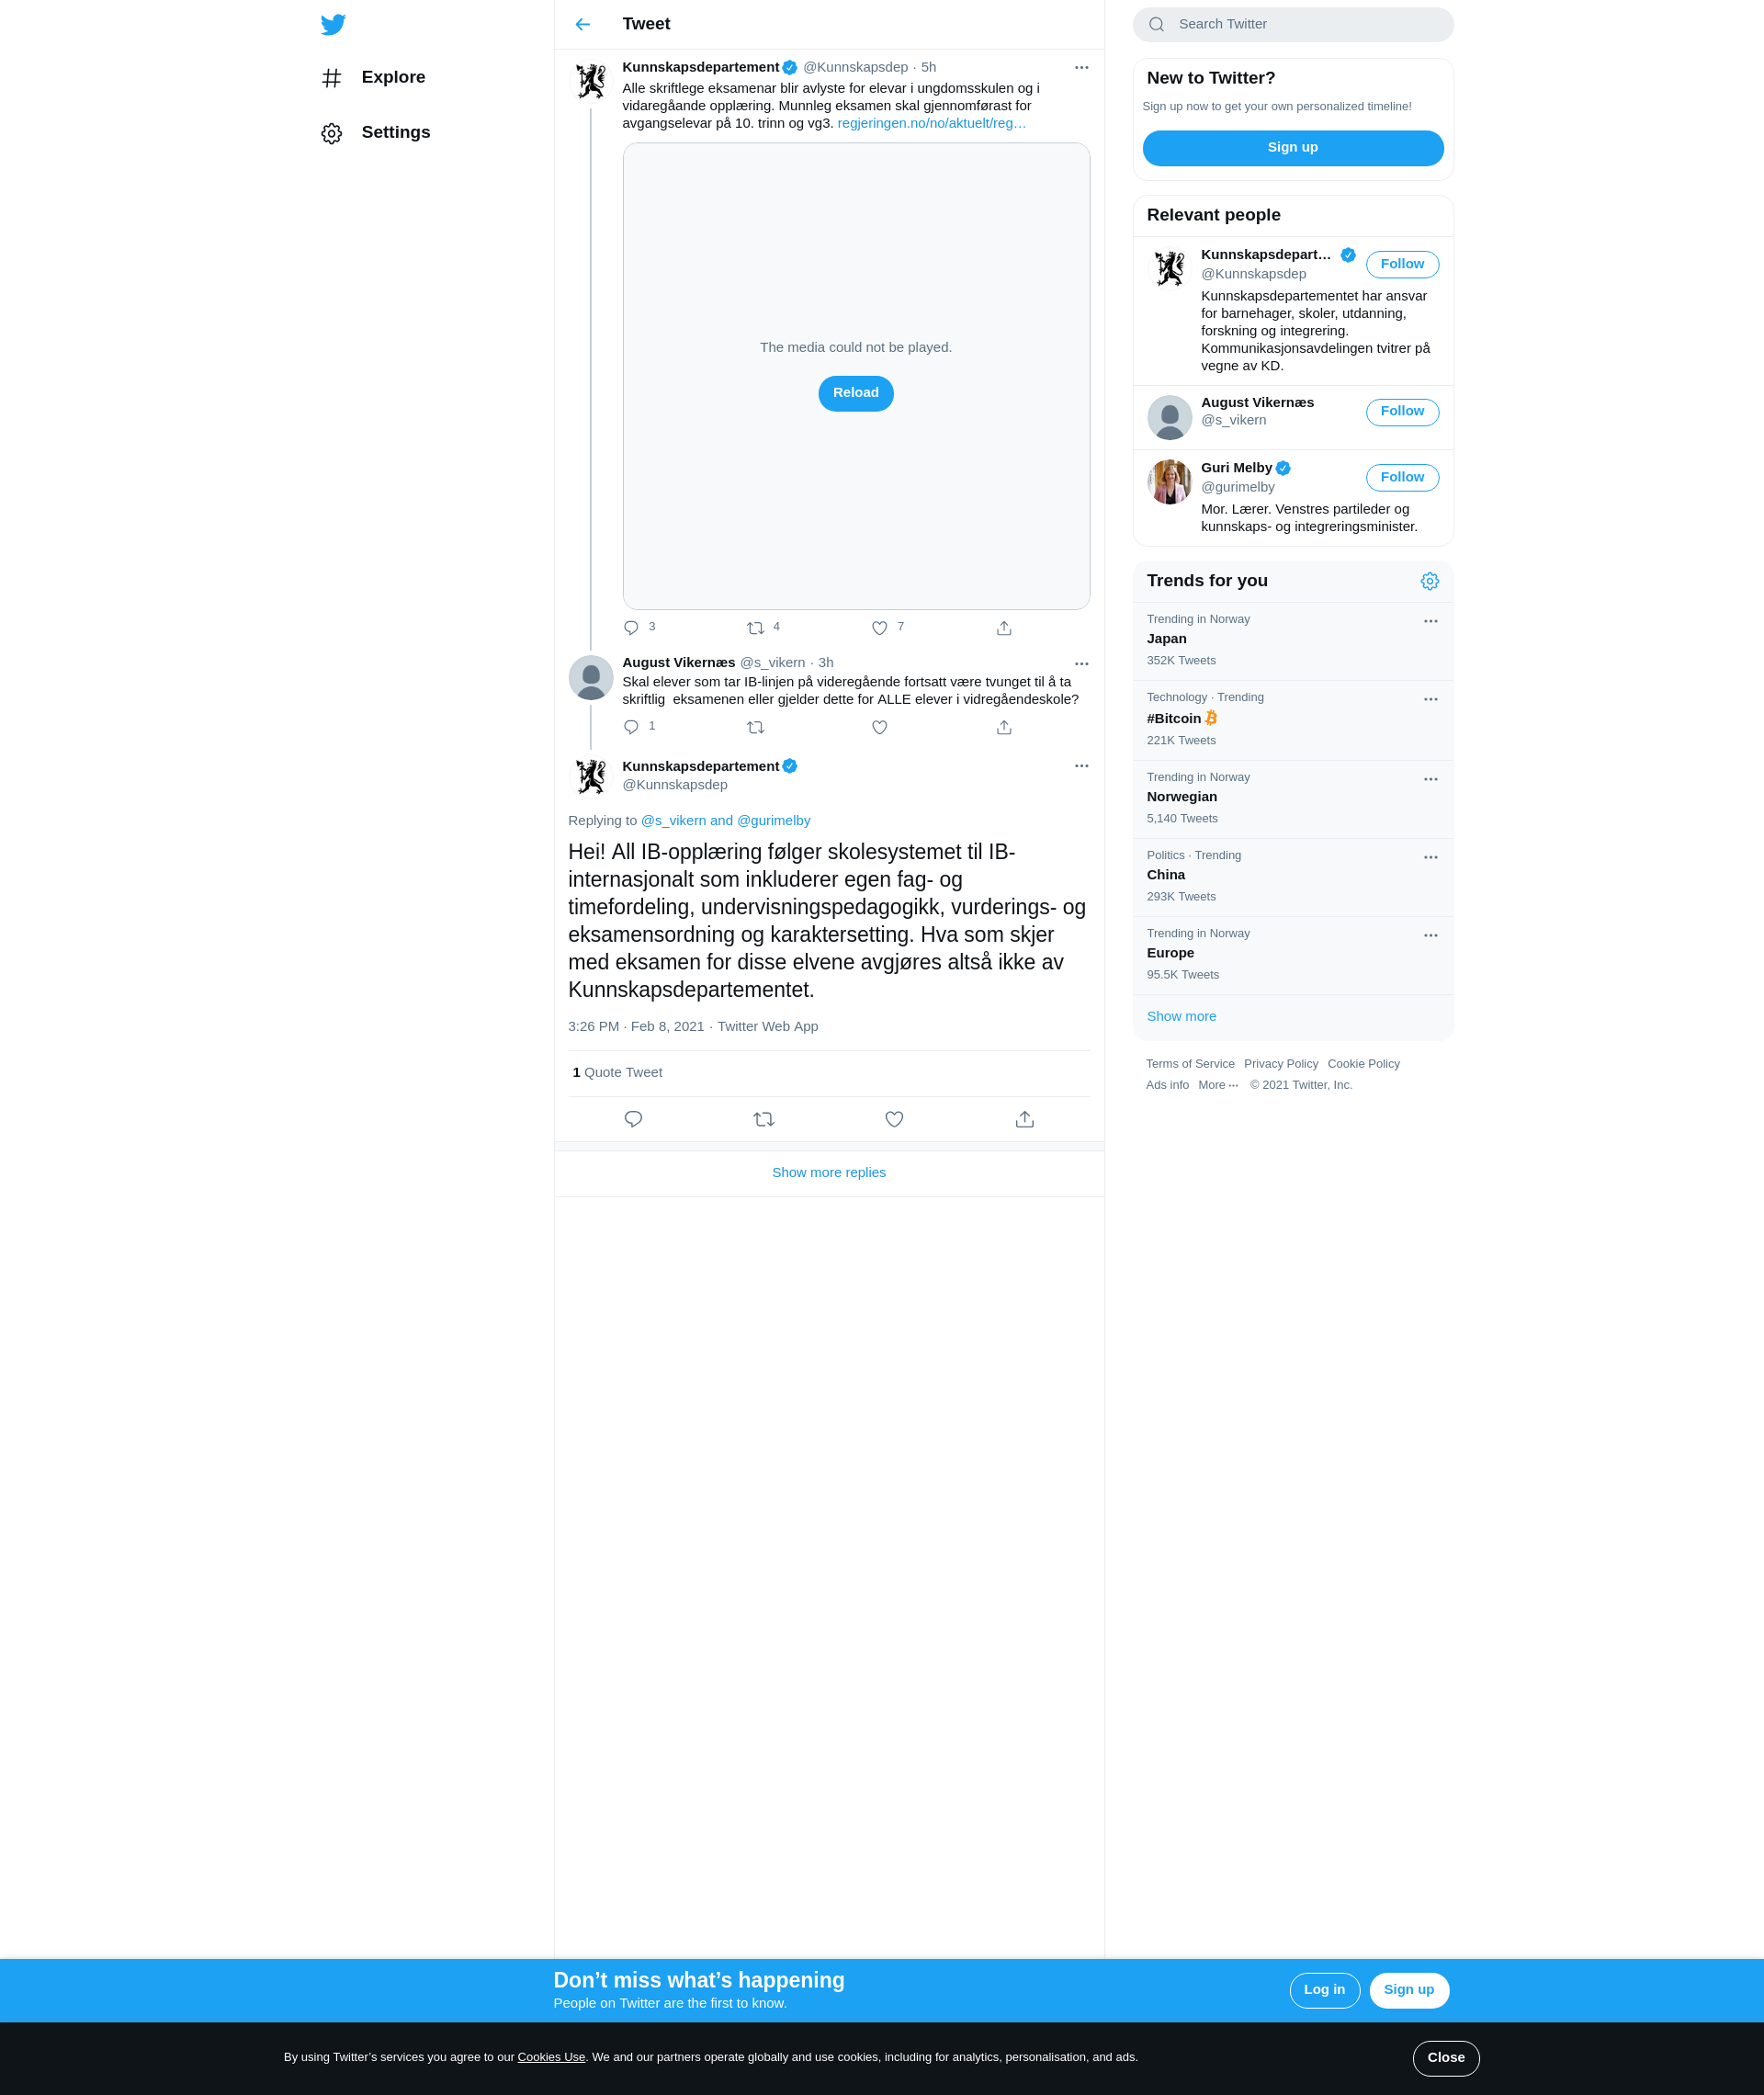Viewport: 1764px width, 2095px height.
Task: Open more options for the Japan trend
Action: [x=1430, y=621]
